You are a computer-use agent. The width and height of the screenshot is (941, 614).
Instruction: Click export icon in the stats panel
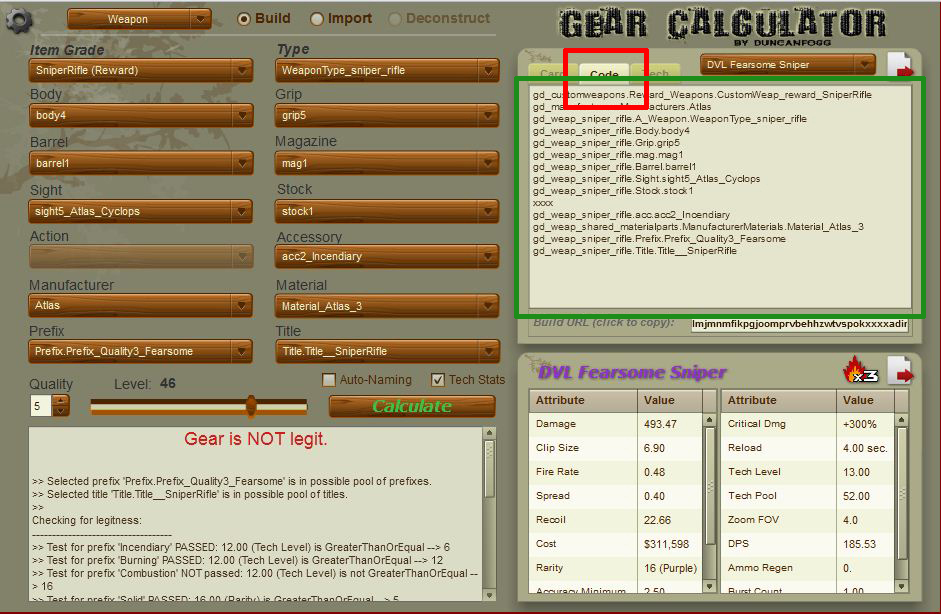900,371
